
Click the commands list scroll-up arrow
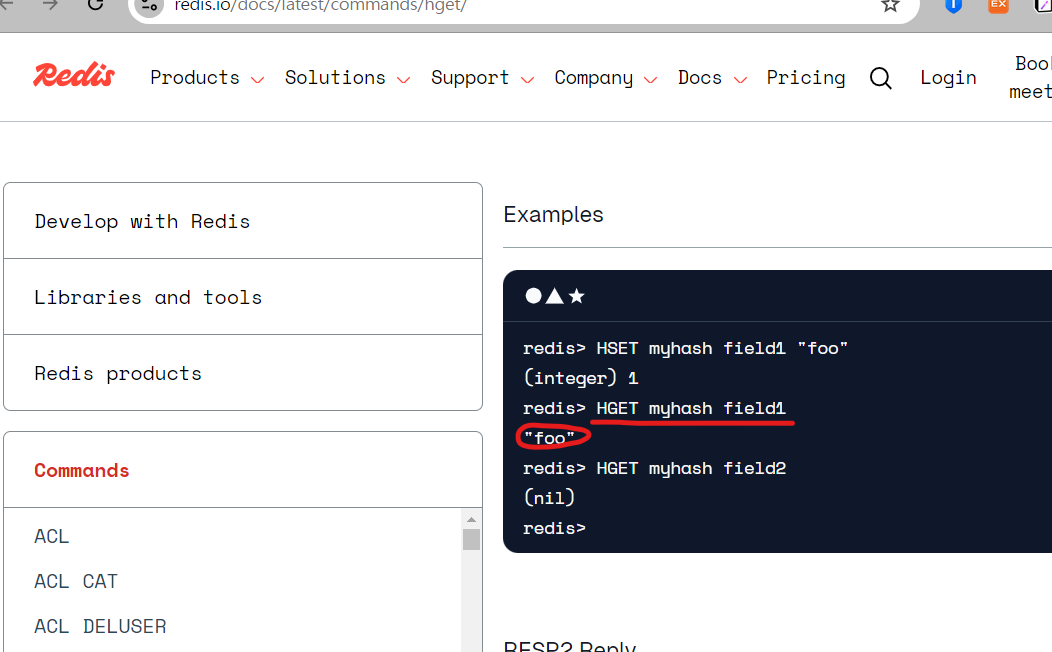tap(471, 520)
